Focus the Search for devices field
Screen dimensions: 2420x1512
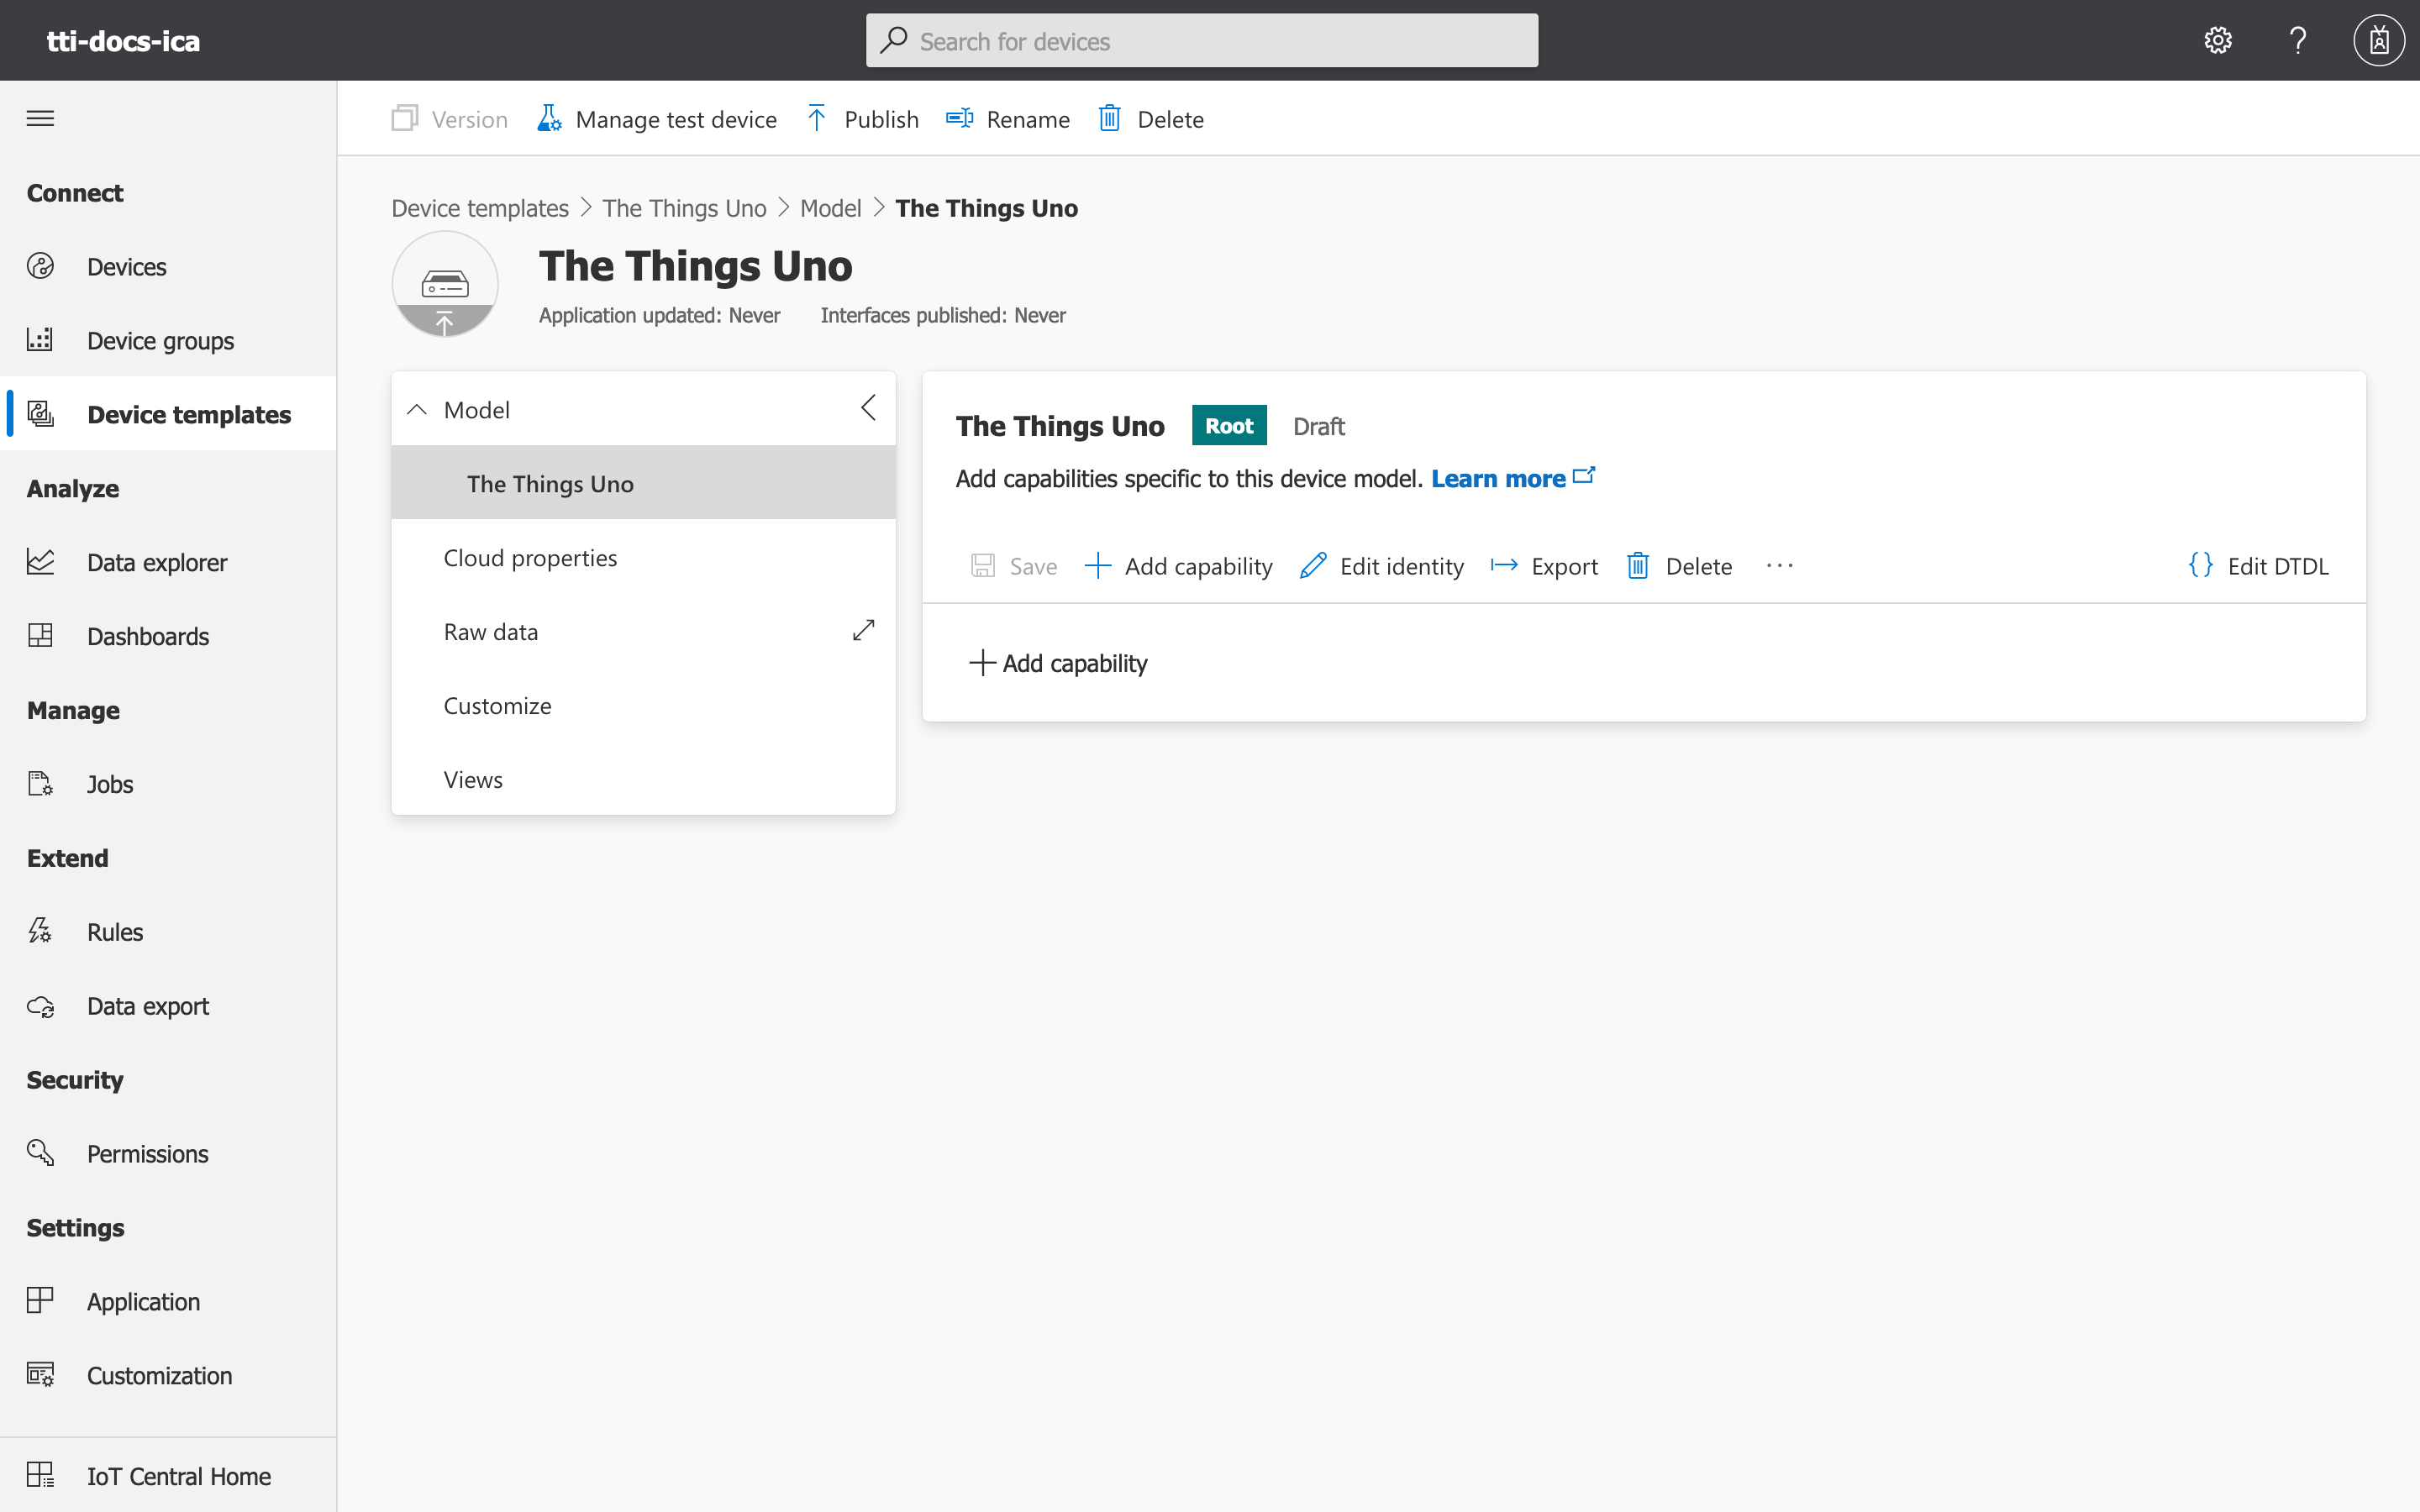pos(1202,40)
